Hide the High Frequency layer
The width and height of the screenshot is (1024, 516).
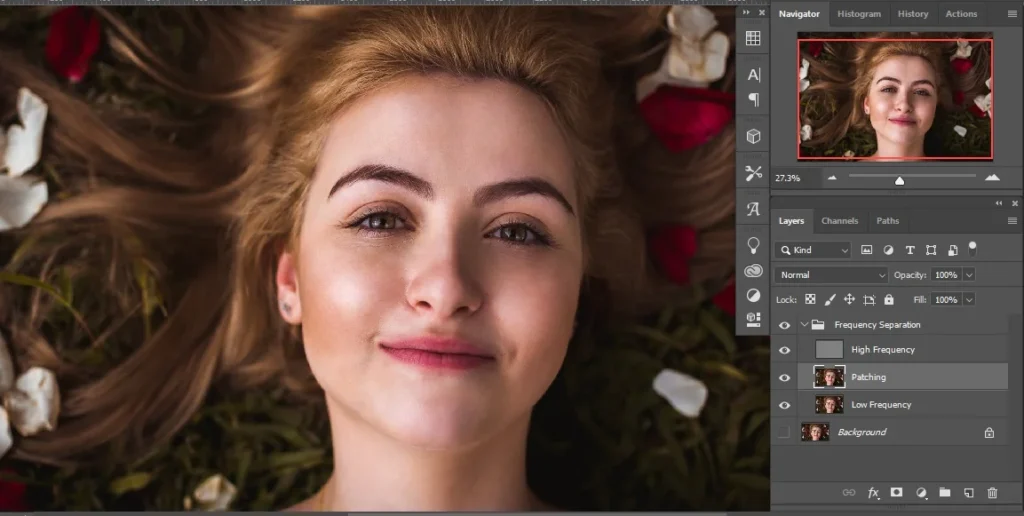(784, 350)
